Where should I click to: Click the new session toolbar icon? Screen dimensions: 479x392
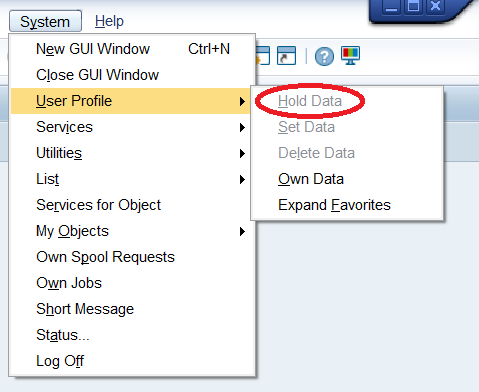point(263,55)
